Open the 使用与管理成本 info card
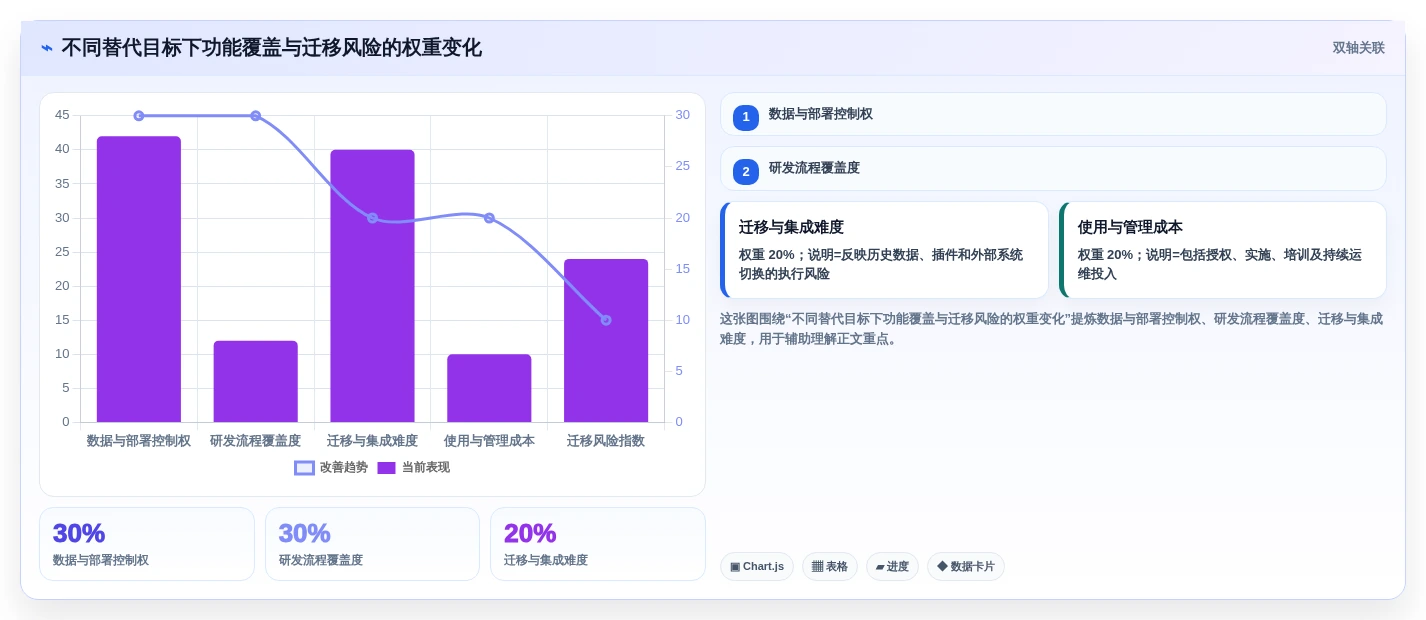Image resolution: width=1426 pixels, height=620 pixels. point(1223,250)
